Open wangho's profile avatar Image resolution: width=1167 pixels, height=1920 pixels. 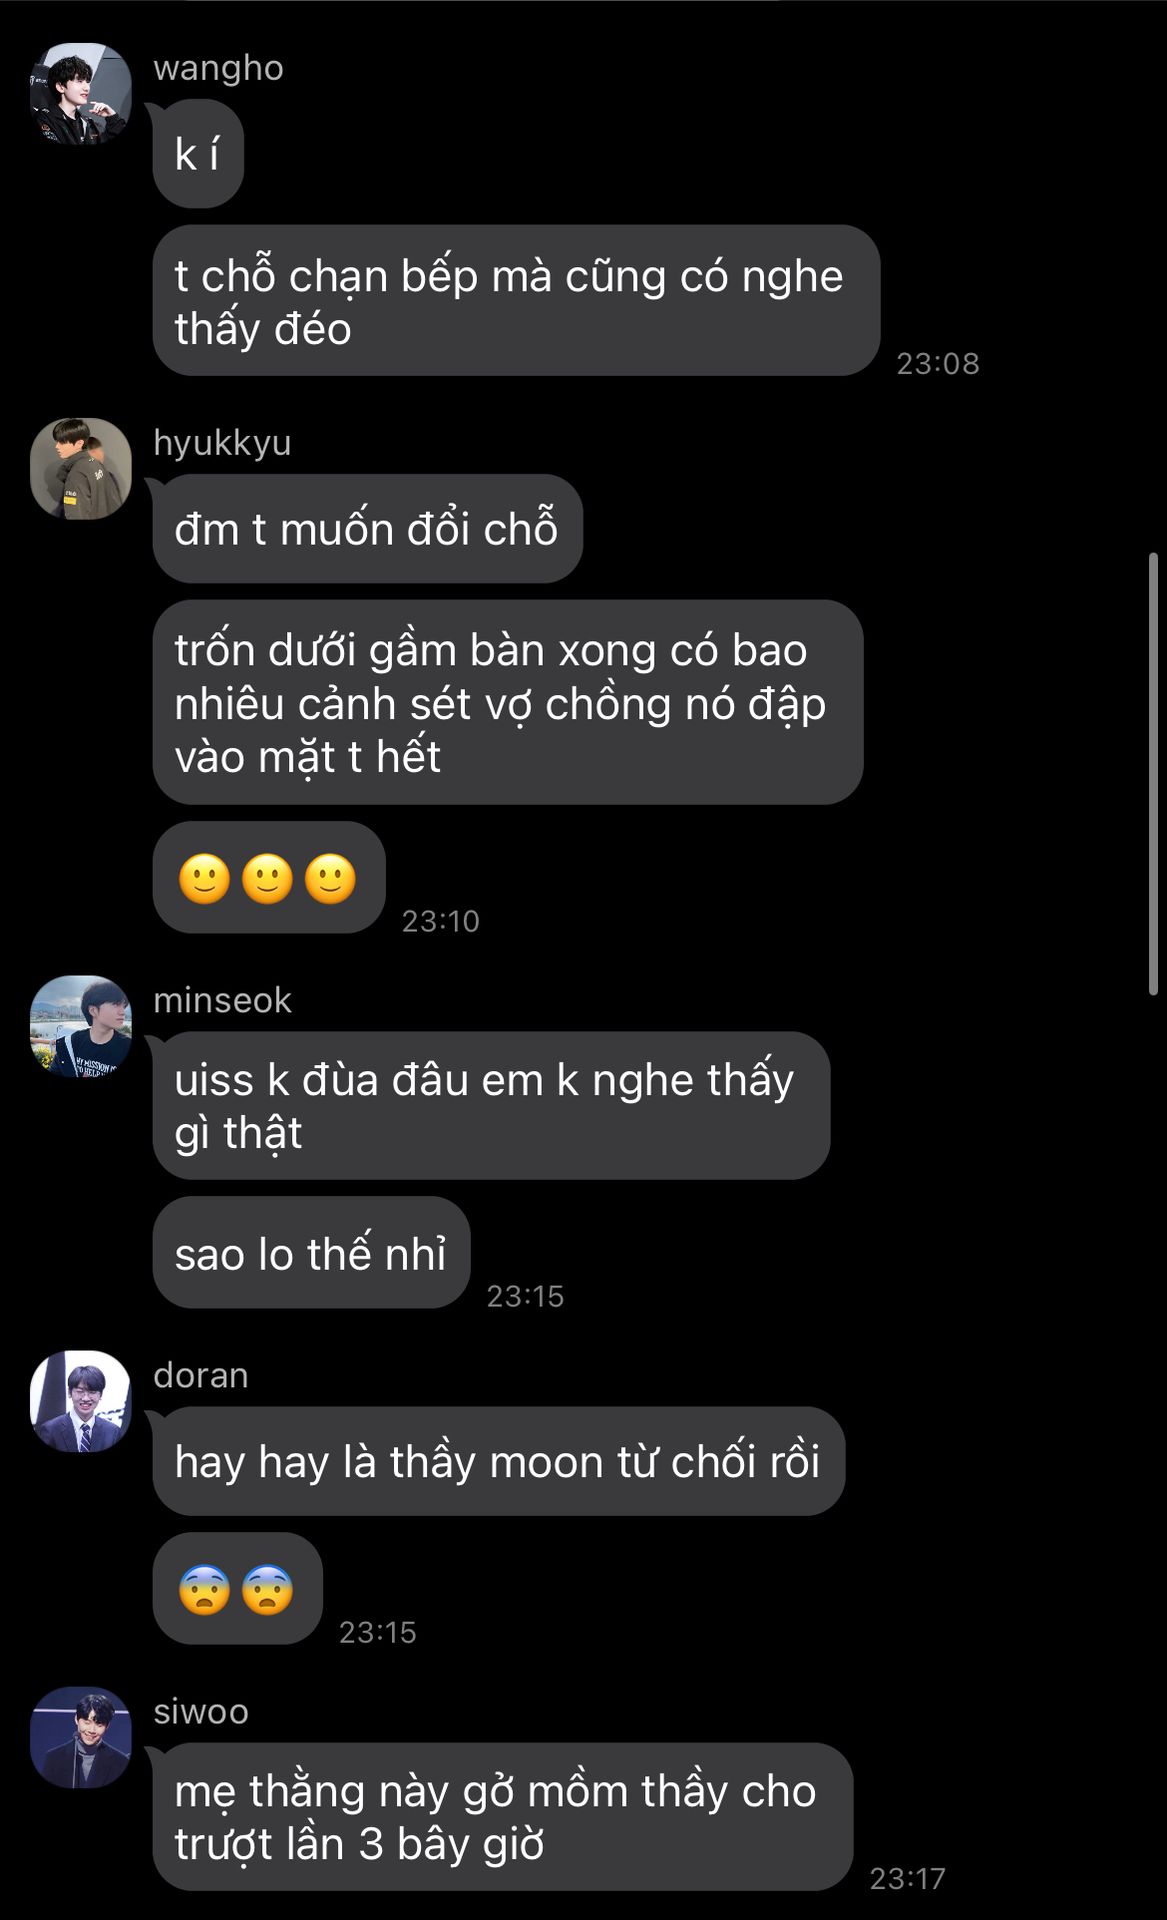coord(81,94)
